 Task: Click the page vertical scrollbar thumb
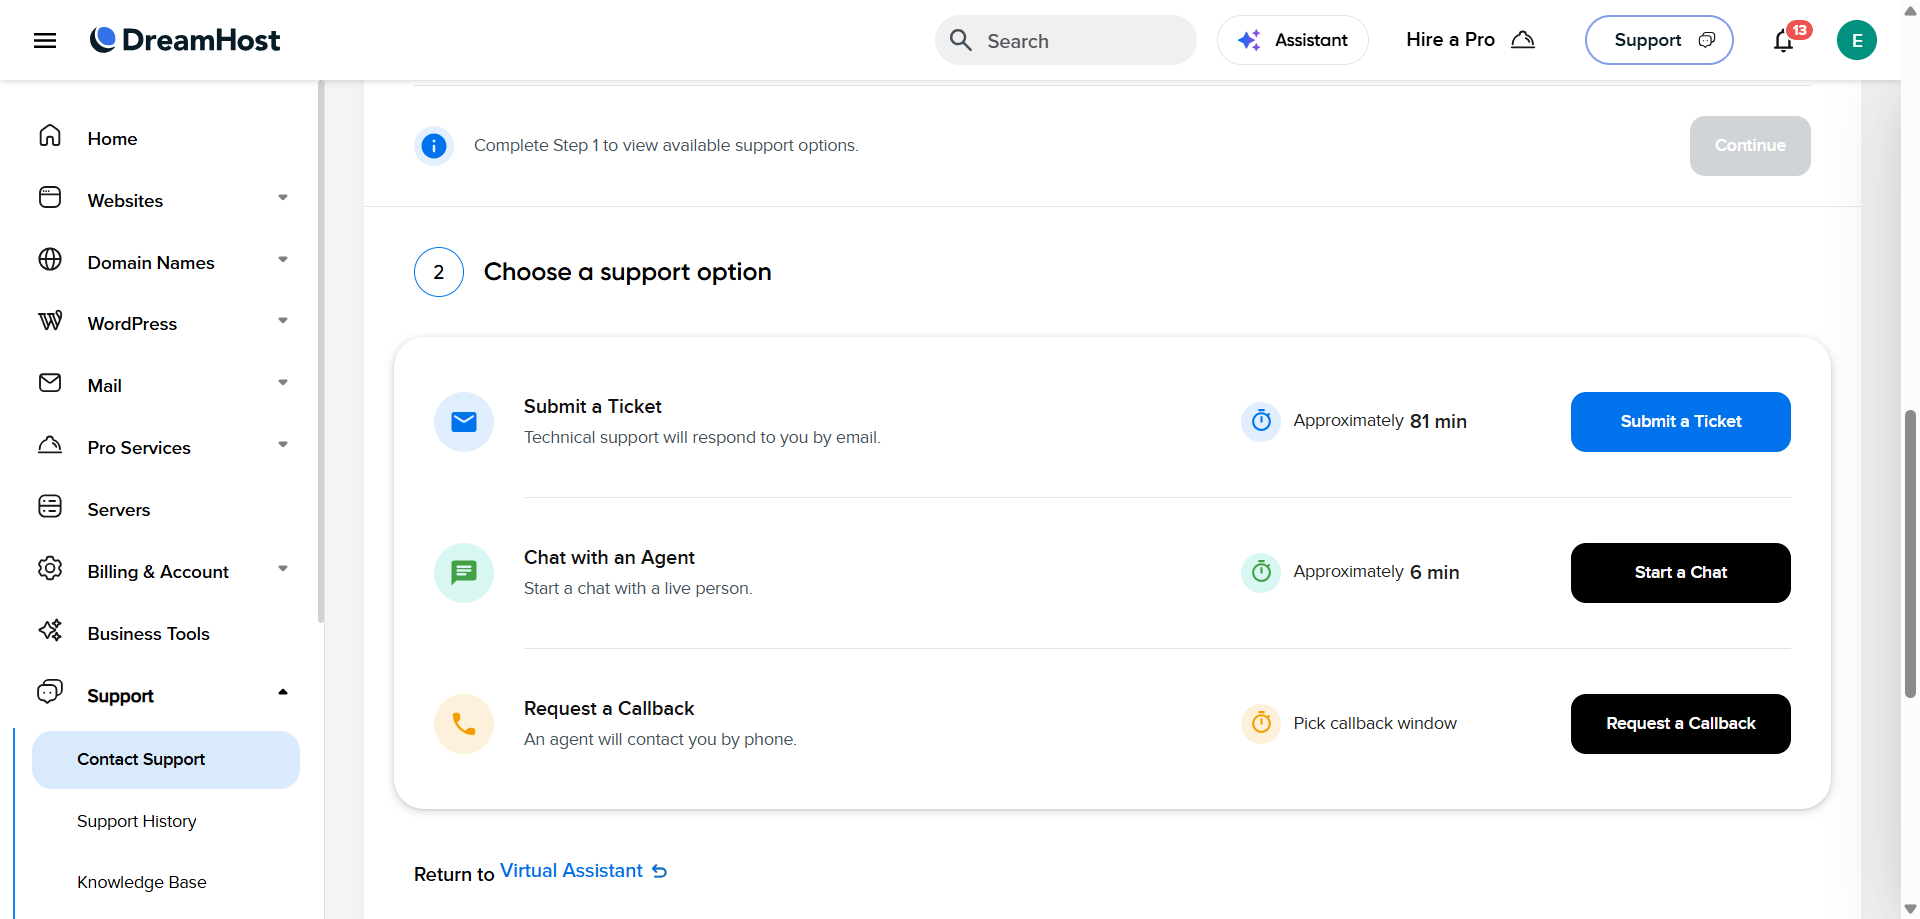click(x=1910, y=553)
